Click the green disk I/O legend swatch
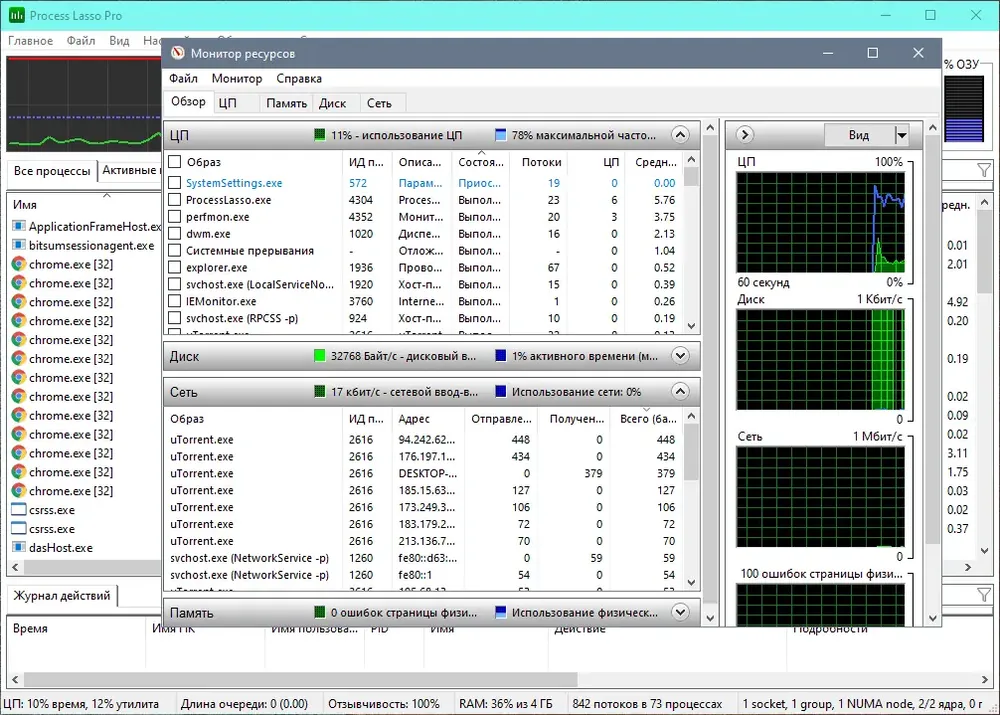 tap(320, 356)
